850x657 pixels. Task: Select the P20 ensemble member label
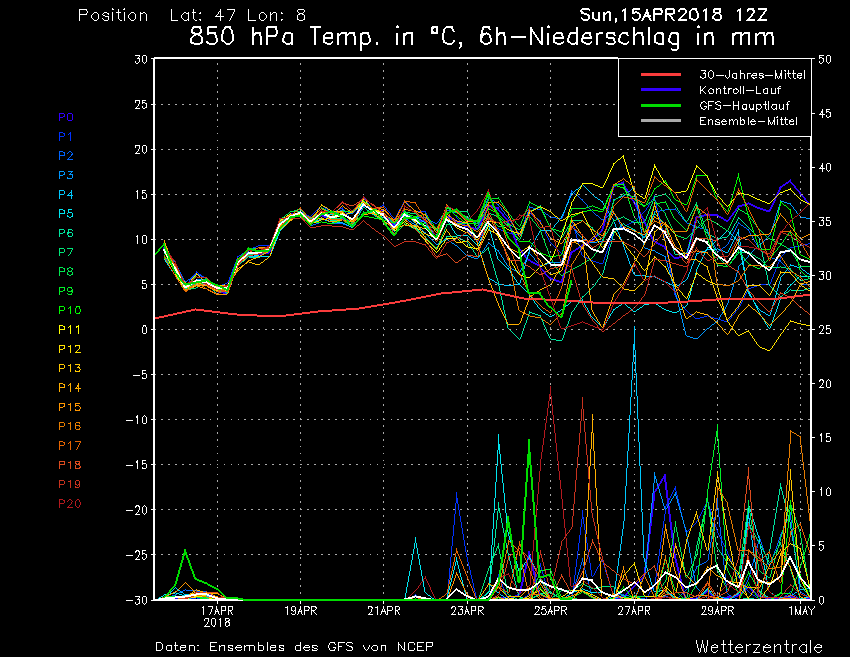pos(69,503)
